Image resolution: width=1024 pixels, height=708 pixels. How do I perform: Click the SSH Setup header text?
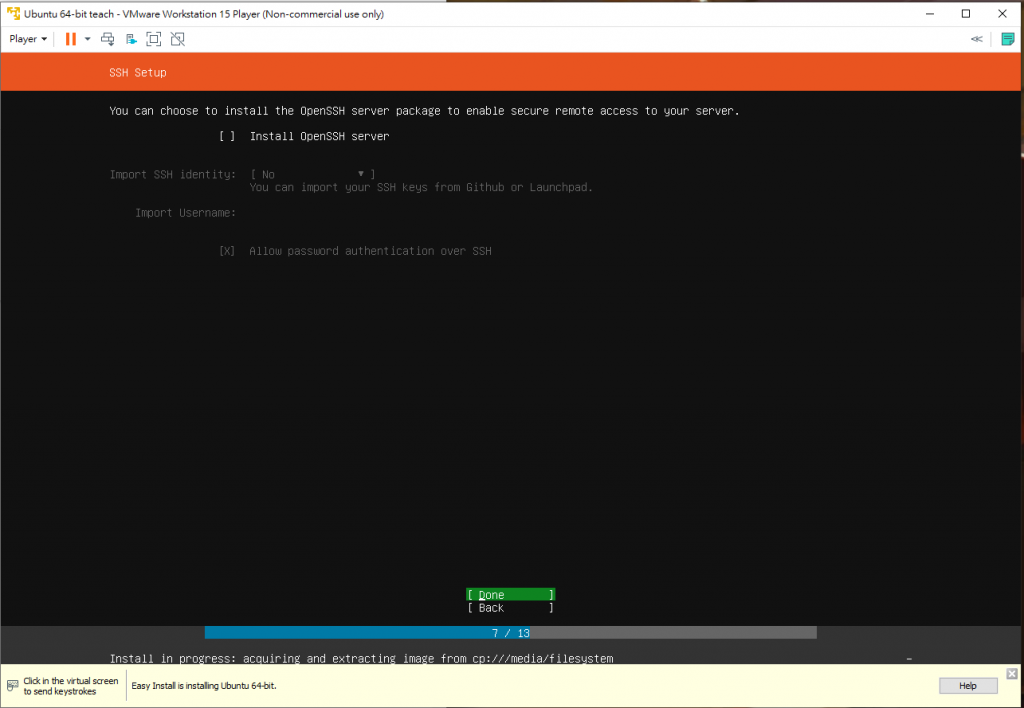pyautogui.click(x=138, y=72)
